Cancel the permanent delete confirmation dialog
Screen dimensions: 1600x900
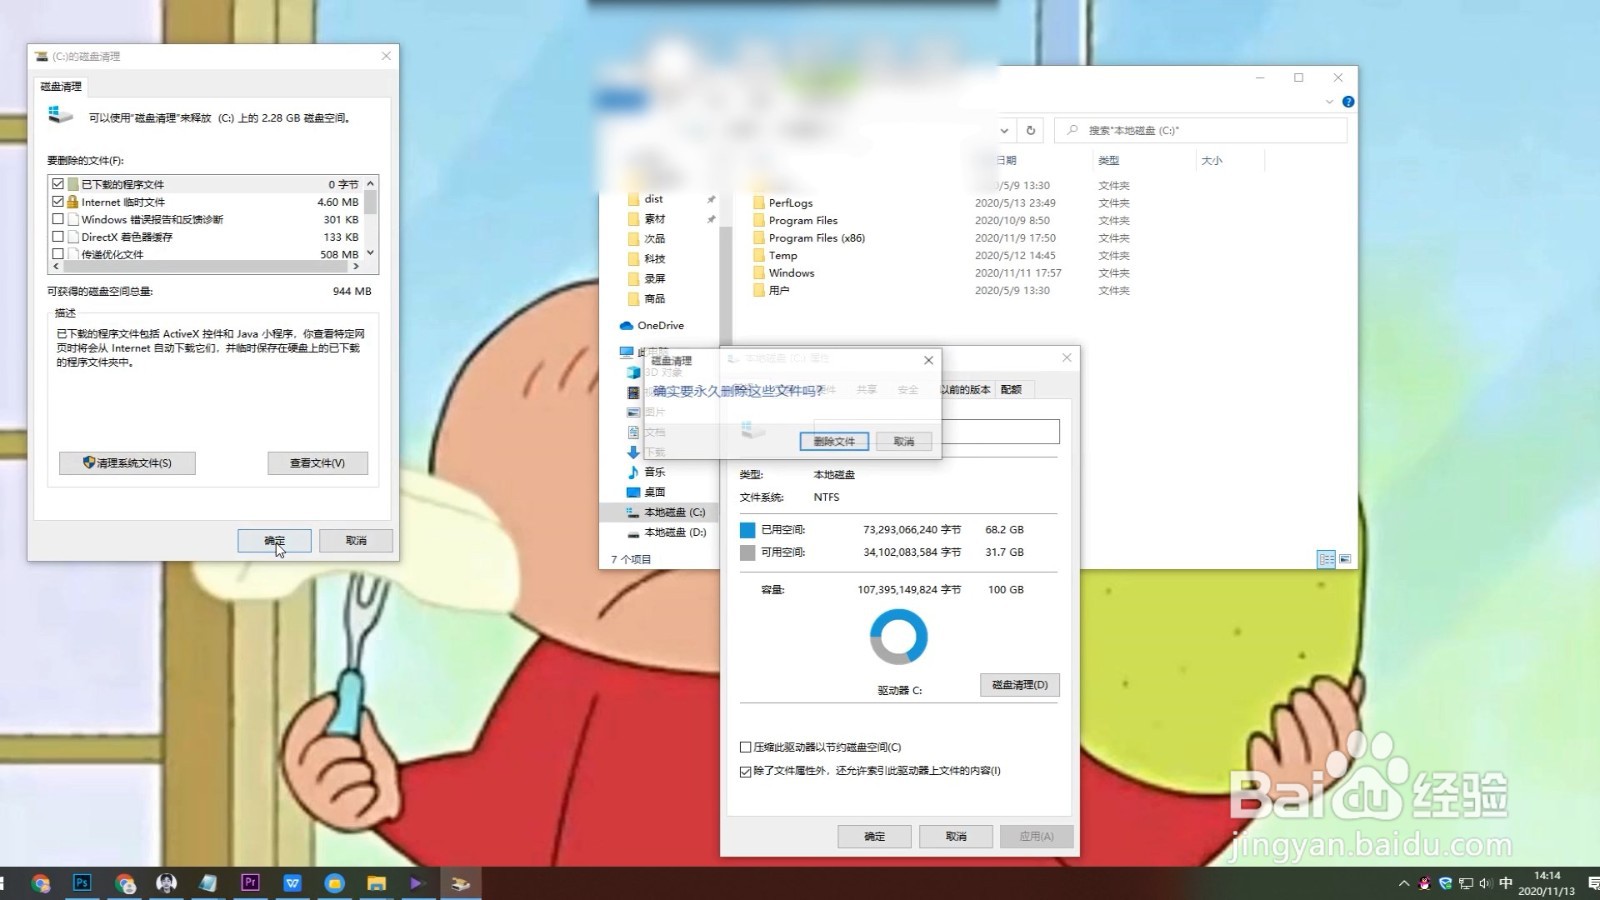[904, 441]
